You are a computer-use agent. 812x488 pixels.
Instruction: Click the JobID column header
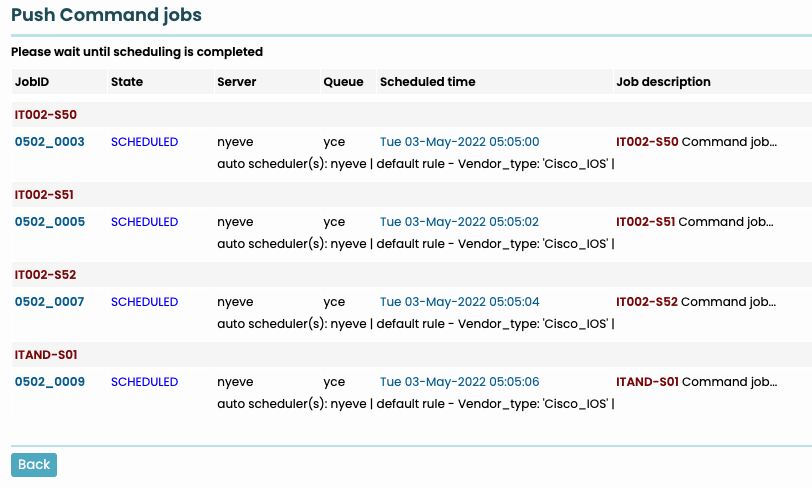pyautogui.click(x=32, y=82)
